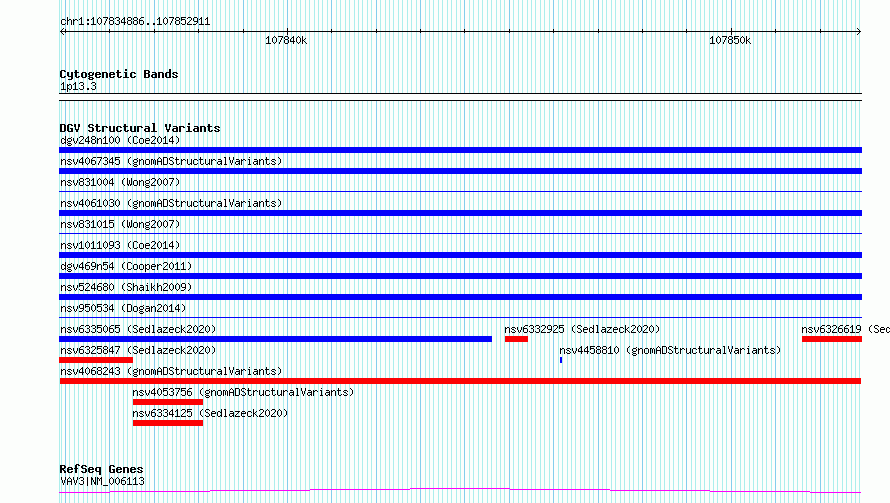
Task: Open nsv6332925 (Sedlazeck2020) variant
Action: point(582,329)
